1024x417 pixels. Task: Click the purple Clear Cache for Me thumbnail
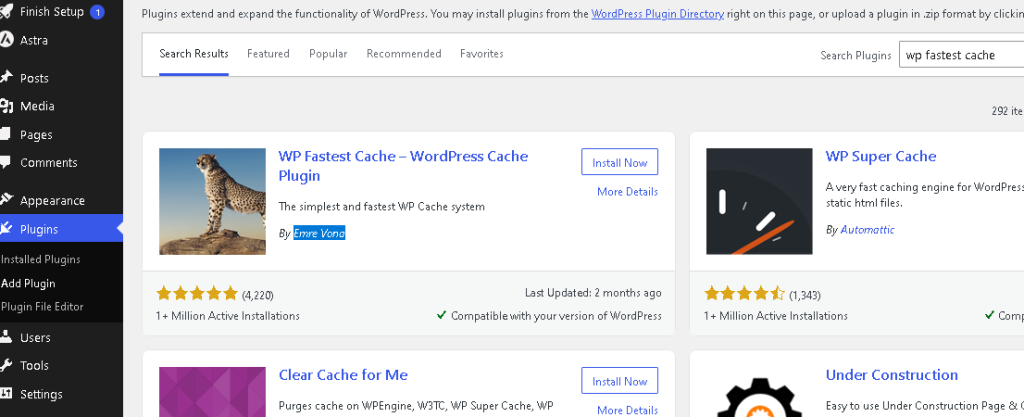(x=212, y=392)
